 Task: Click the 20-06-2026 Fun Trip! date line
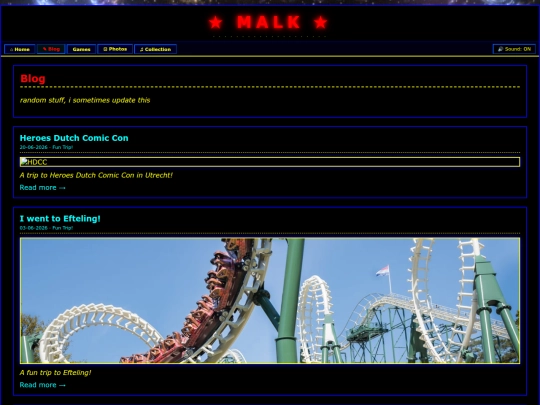[x=46, y=147]
